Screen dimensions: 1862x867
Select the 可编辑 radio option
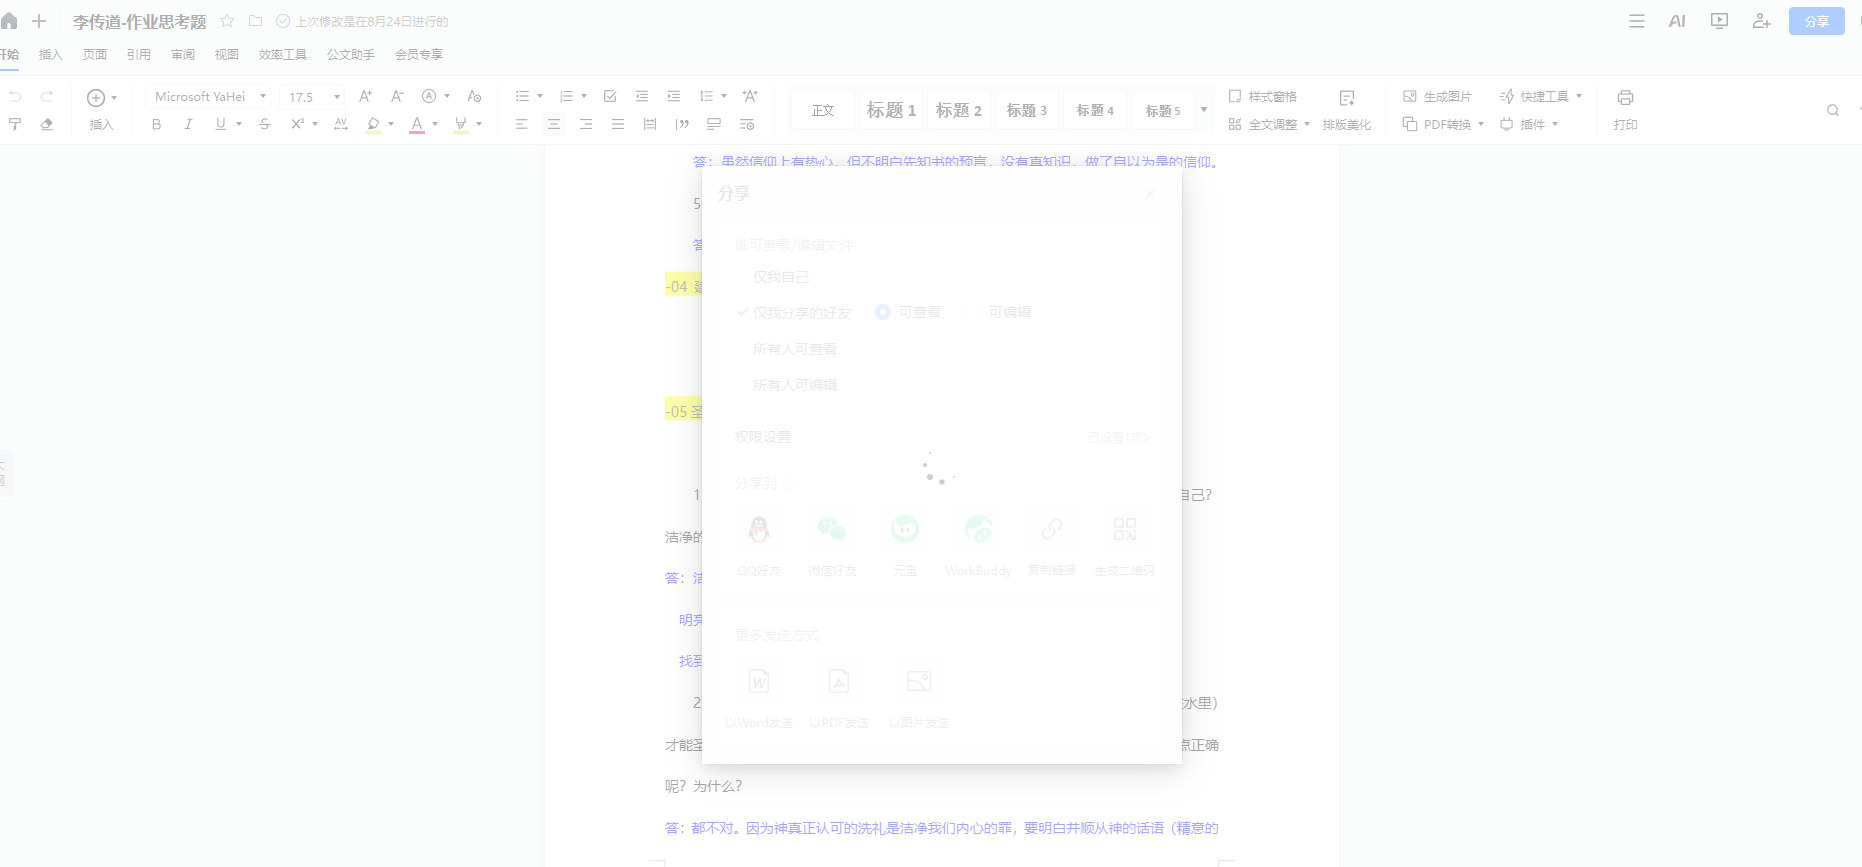coord(973,312)
